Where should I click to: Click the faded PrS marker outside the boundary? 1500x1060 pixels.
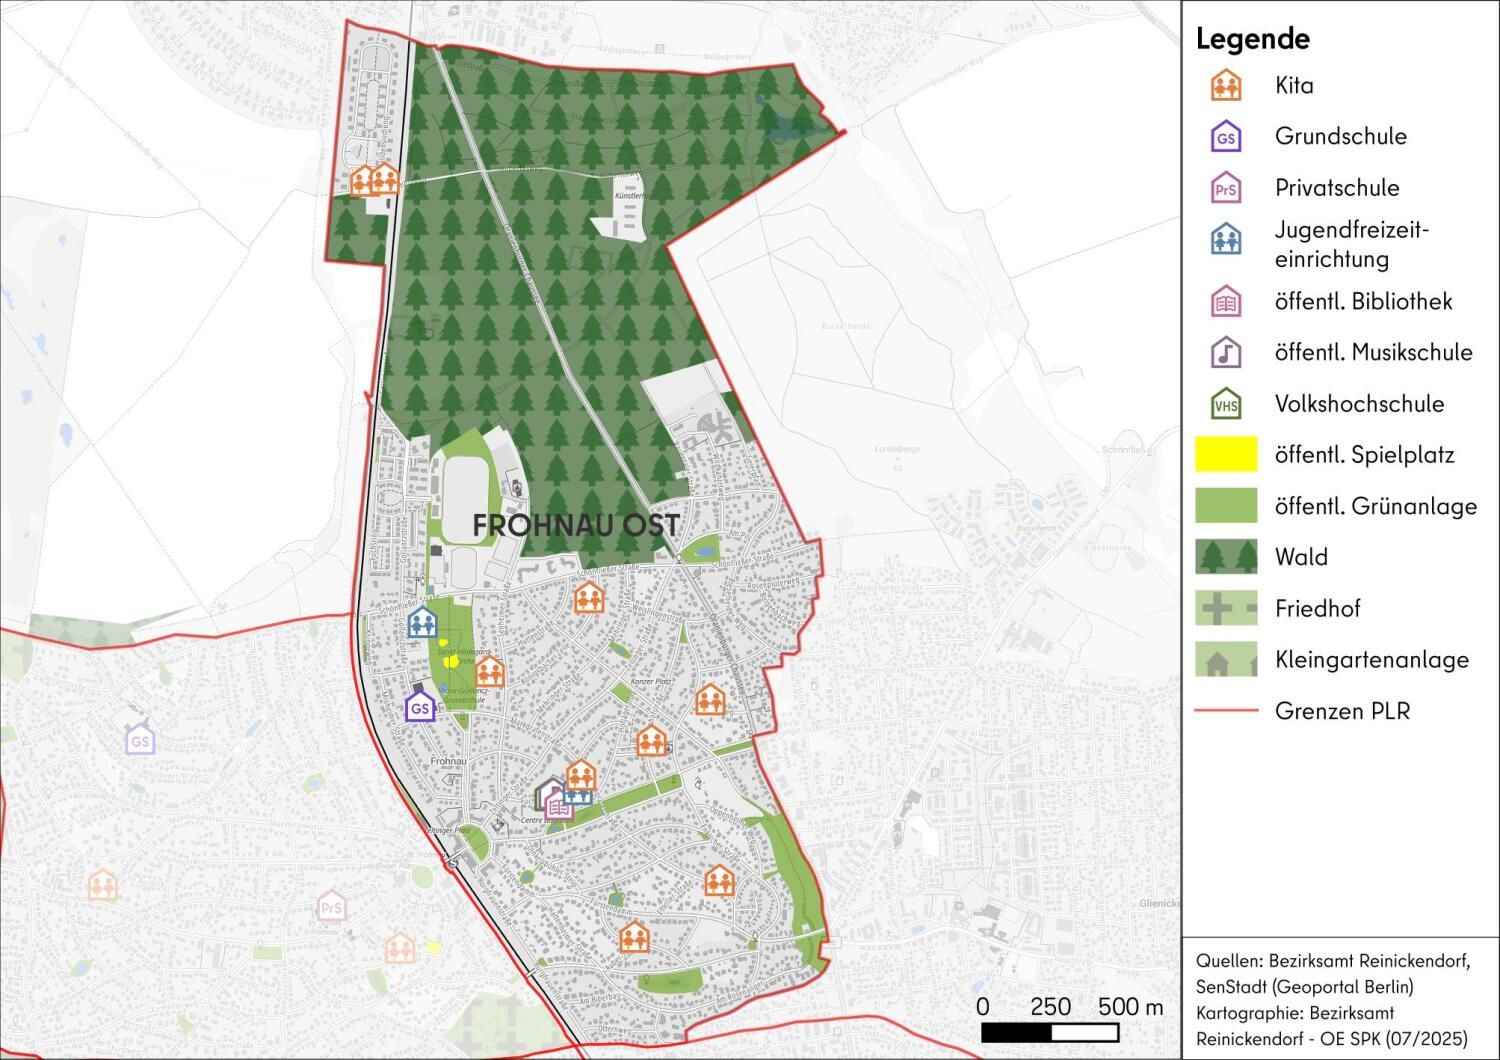[x=331, y=908]
